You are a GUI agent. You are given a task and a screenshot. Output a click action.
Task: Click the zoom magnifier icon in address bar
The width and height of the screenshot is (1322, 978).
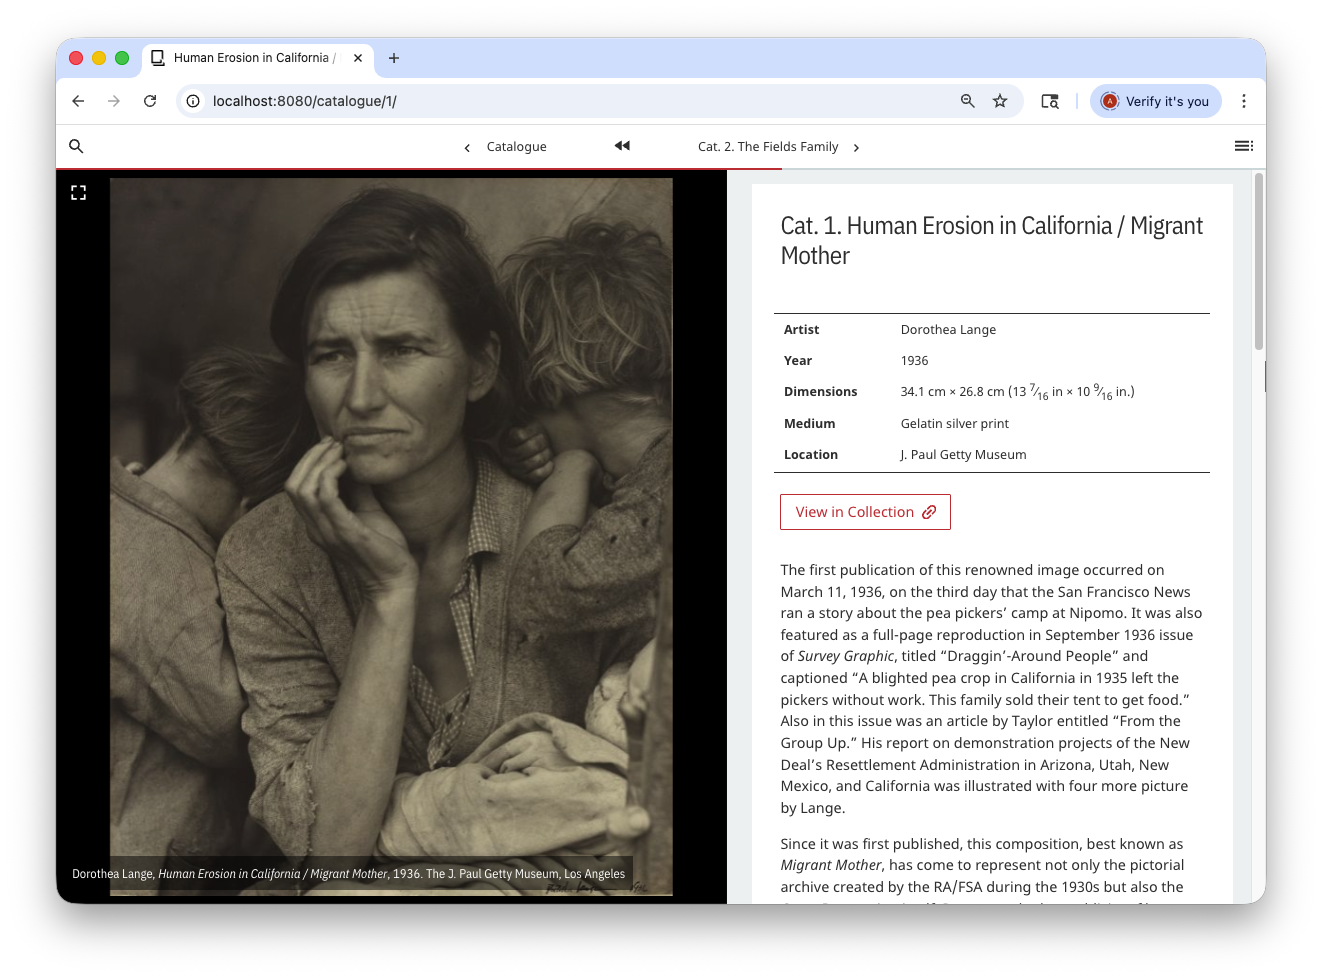(967, 101)
